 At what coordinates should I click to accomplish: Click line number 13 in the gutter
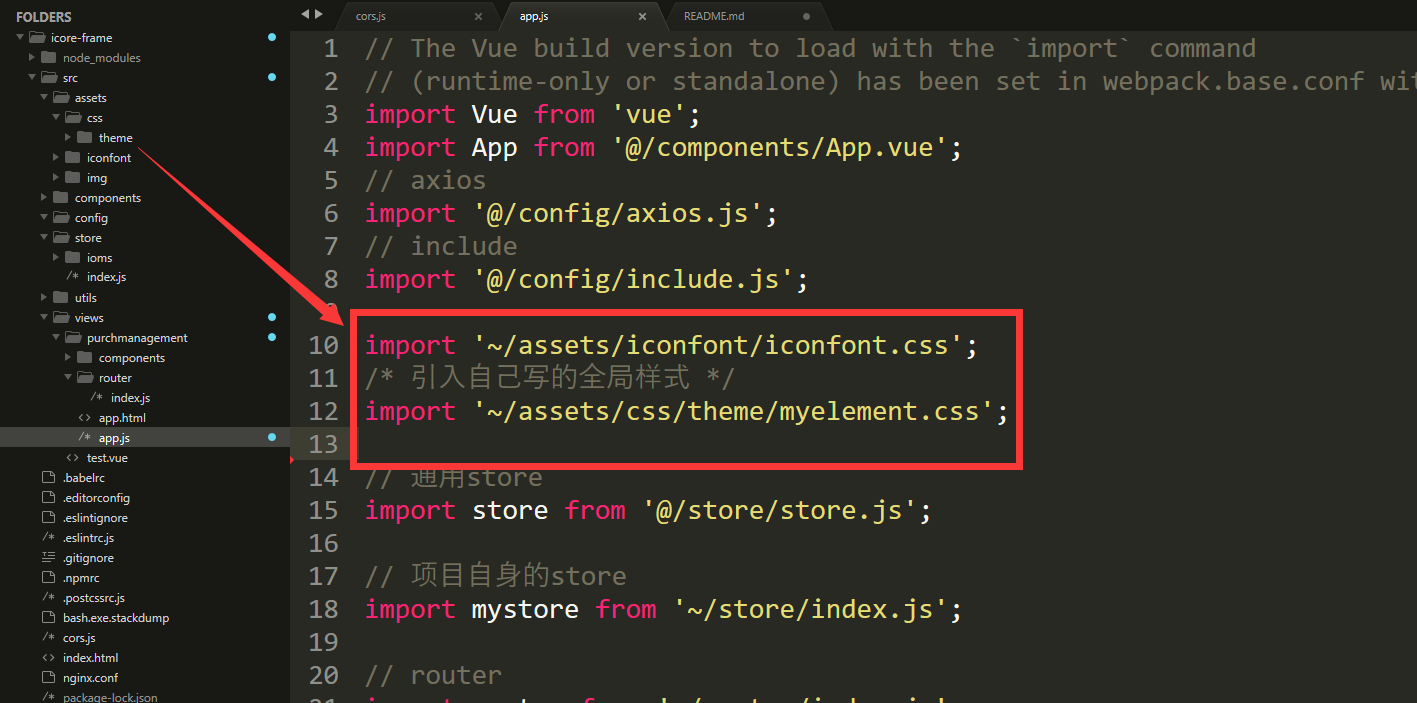pyautogui.click(x=324, y=443)
